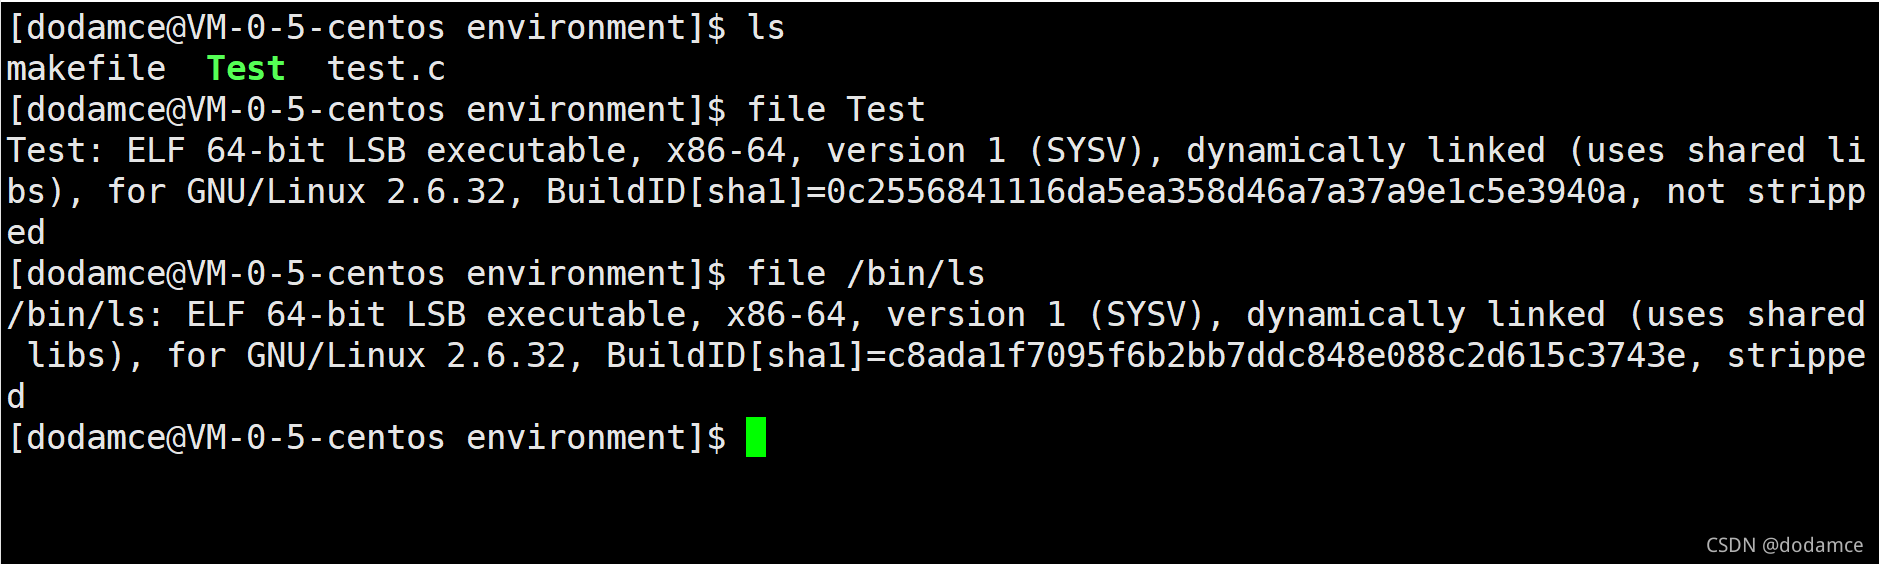Click the 'file /bin/ls' command text

pos(866,274)
